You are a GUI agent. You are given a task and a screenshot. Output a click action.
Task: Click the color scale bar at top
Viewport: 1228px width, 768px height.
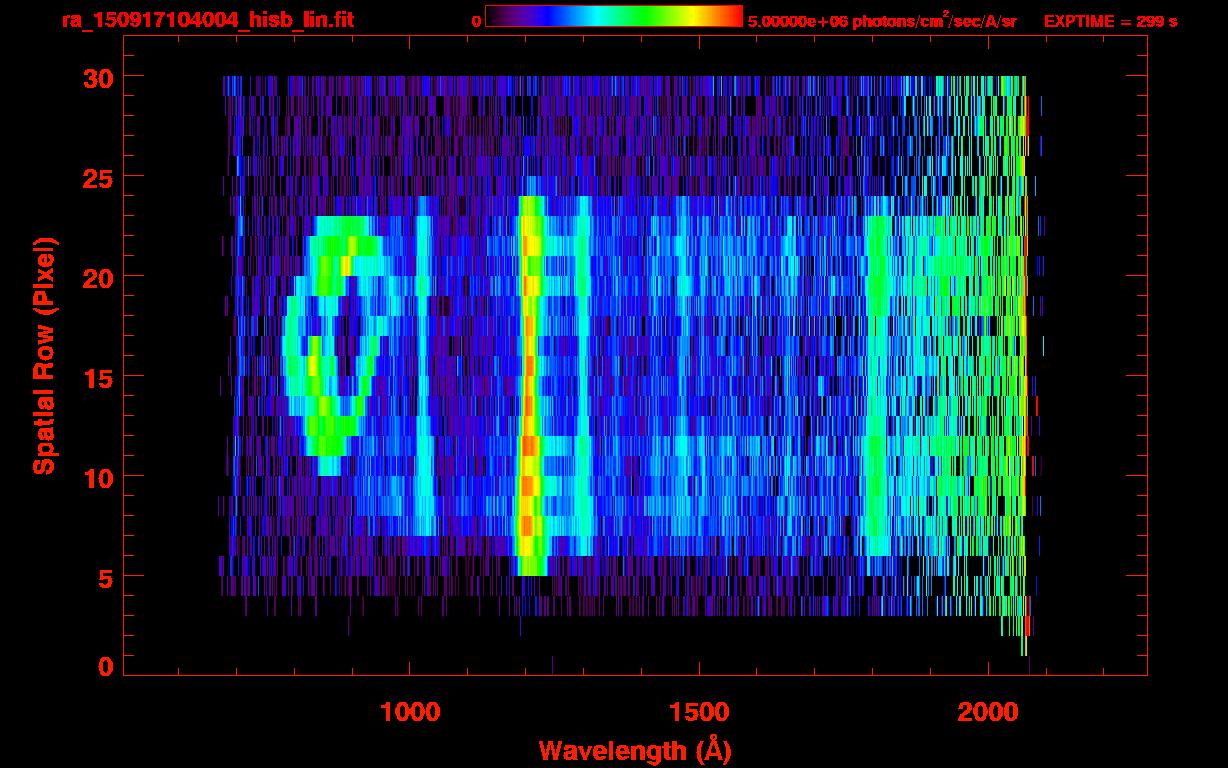tap(614, 16)
